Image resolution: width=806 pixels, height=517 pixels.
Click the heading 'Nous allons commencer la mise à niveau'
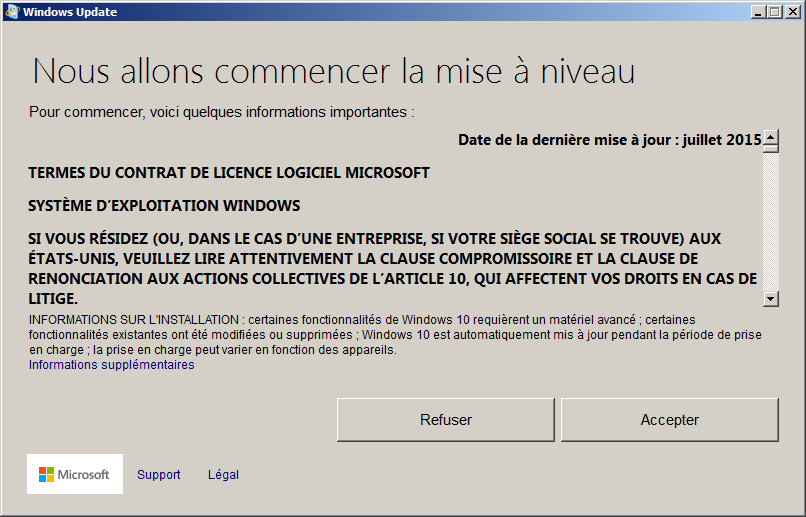(334, 70)
